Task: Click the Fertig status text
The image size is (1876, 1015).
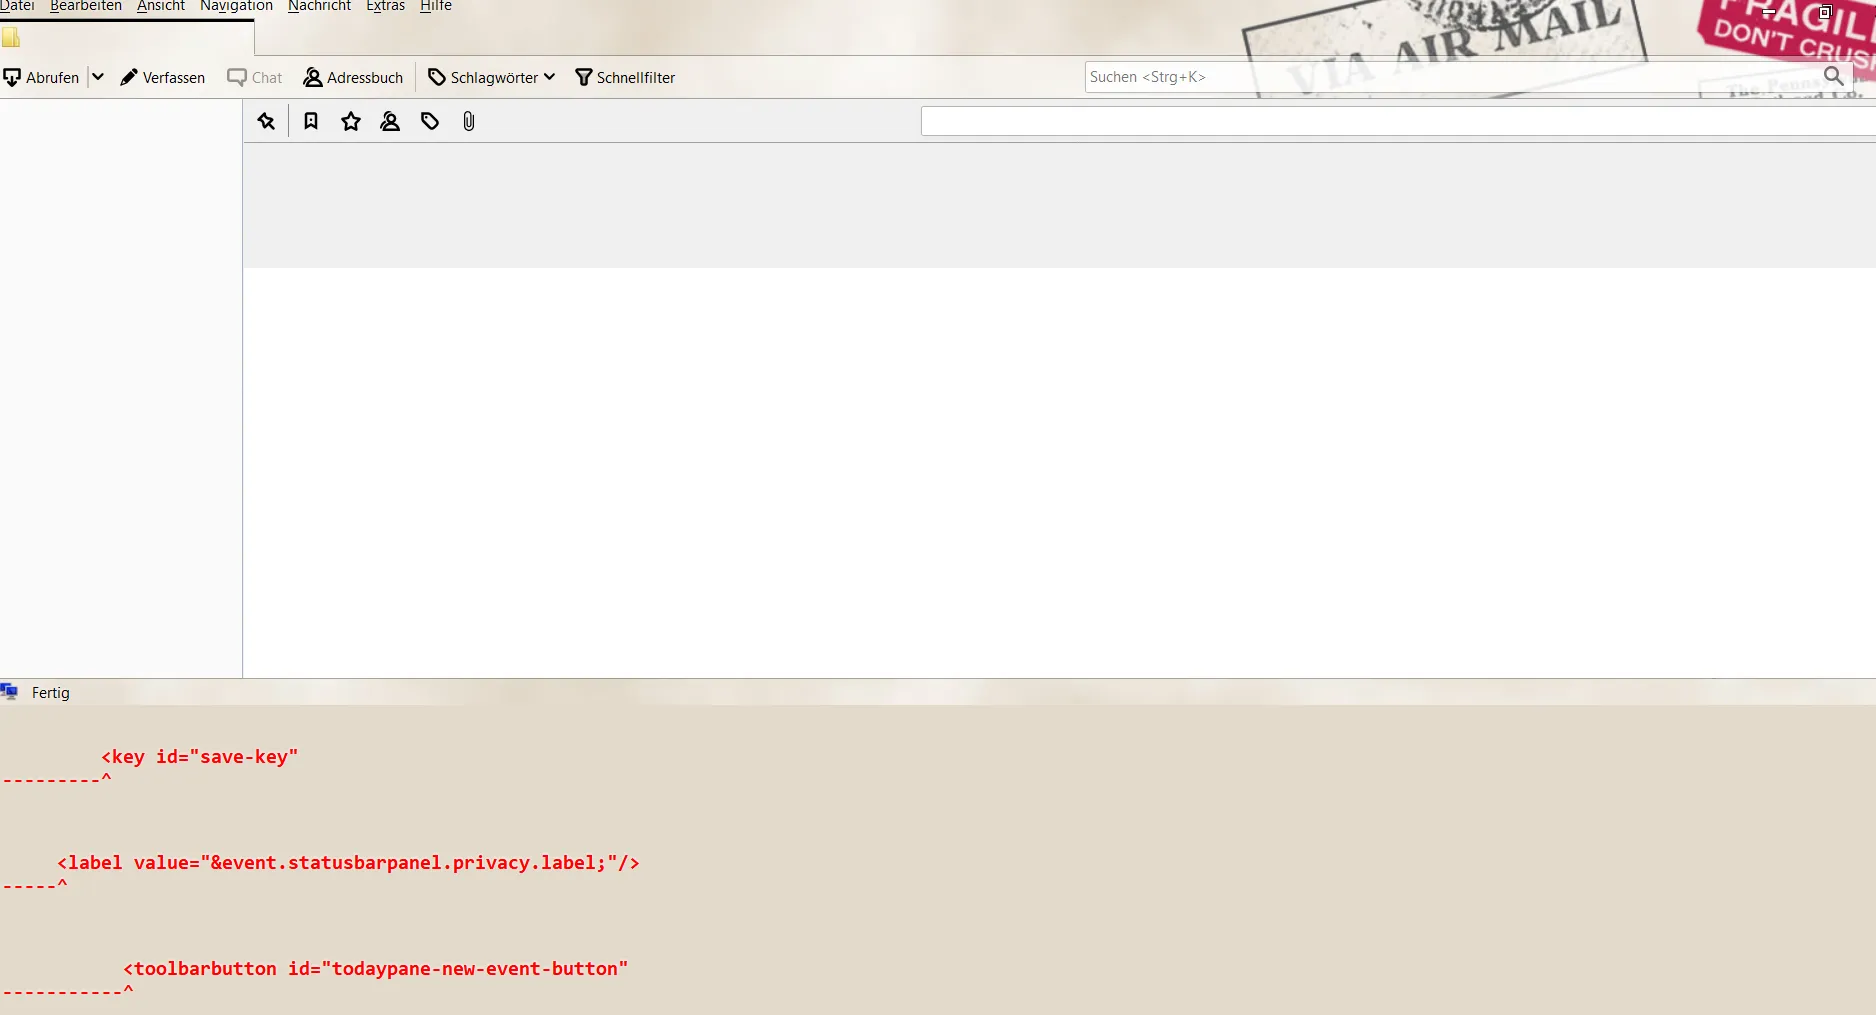Action: (x=51, y=692)
